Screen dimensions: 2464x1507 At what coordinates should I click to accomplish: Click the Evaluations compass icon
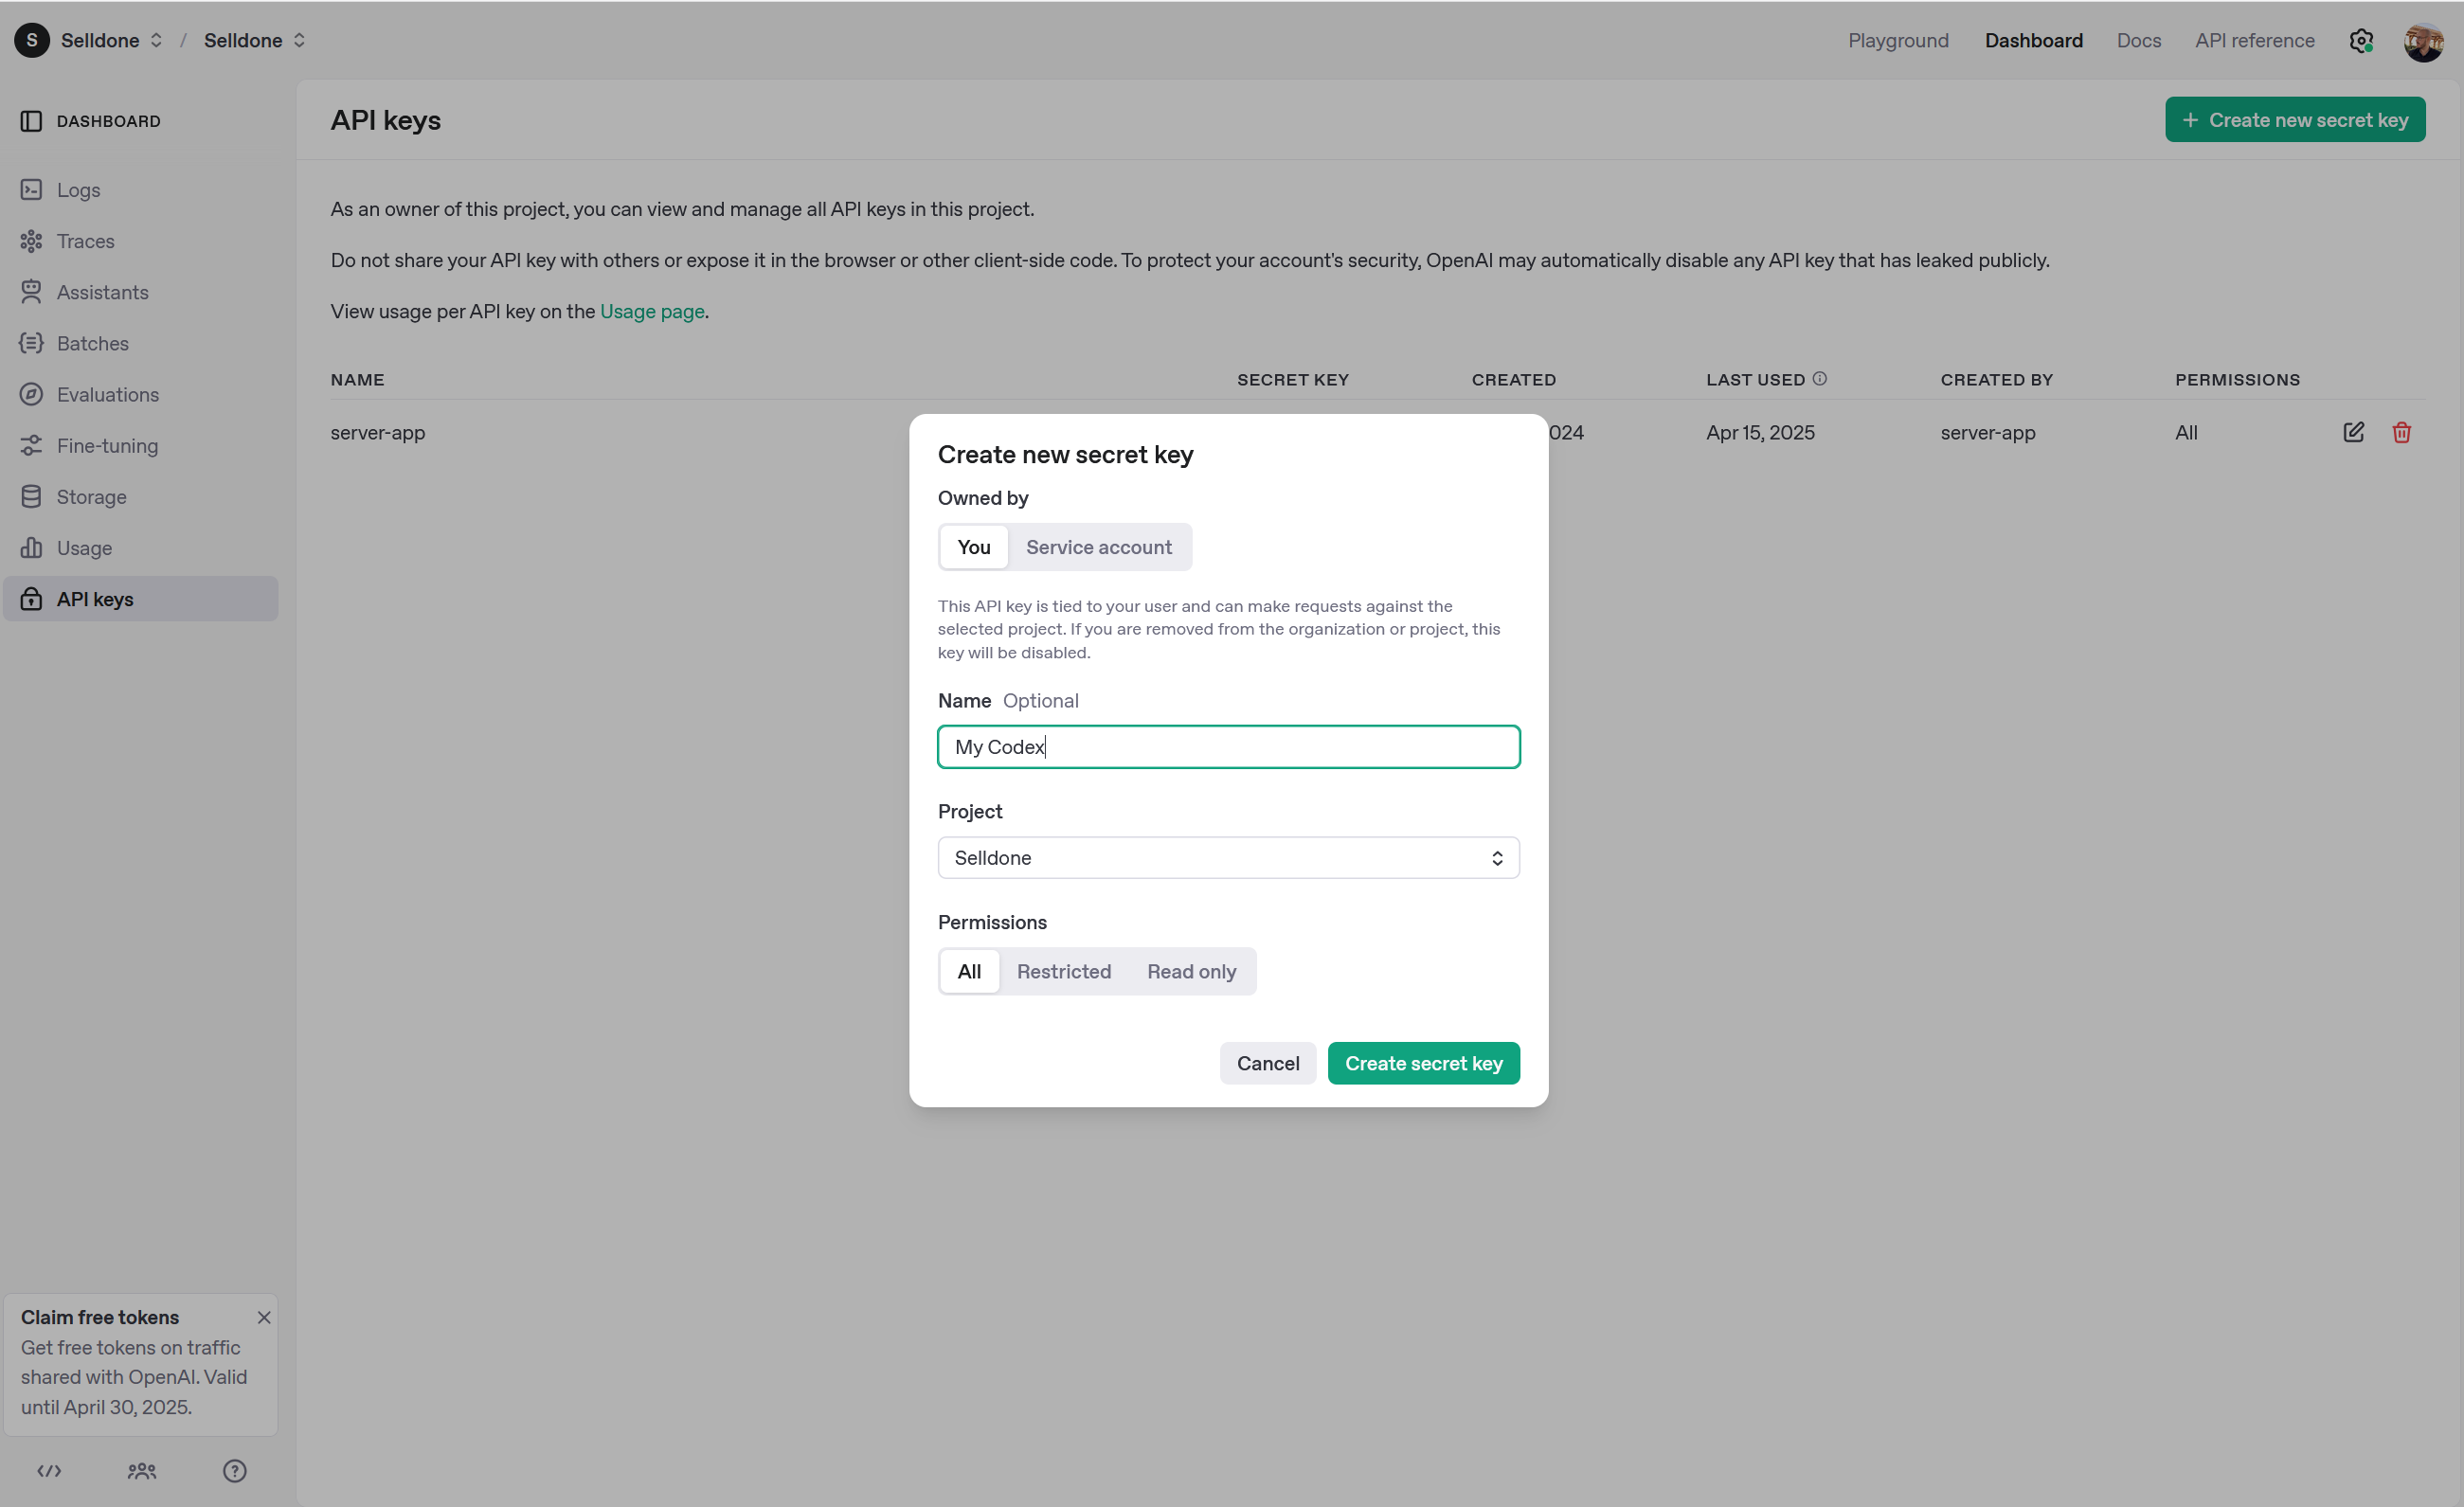pos(31,394)
